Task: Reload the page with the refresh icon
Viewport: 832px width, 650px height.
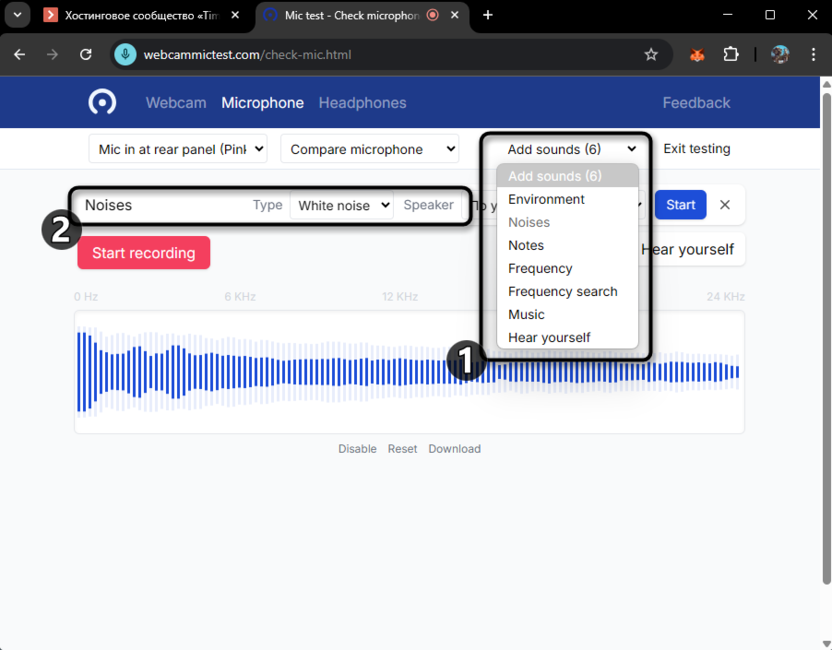Action: coord(86,55)
